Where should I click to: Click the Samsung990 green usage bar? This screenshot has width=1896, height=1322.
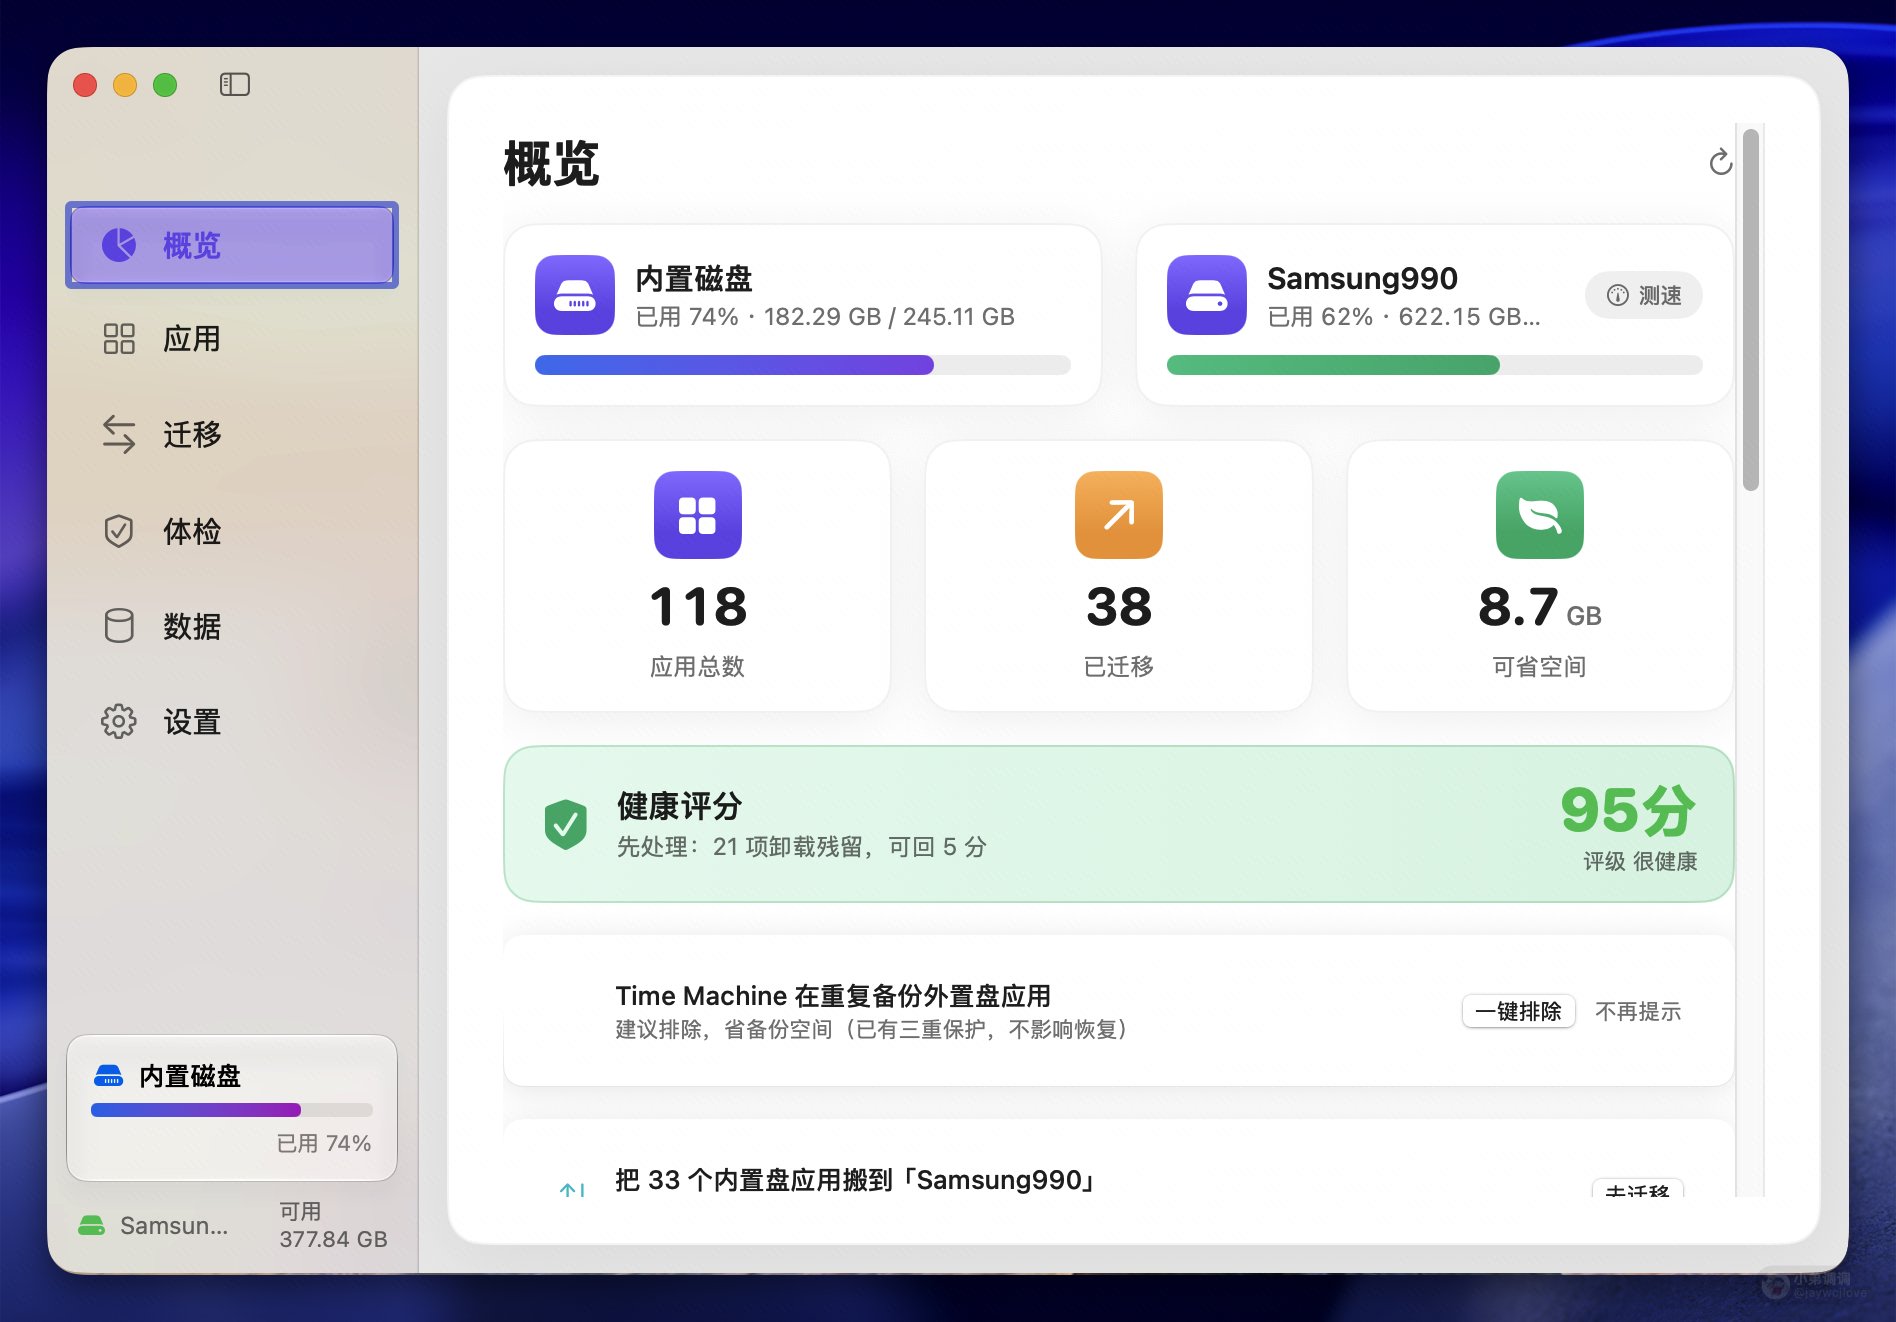1434,365
